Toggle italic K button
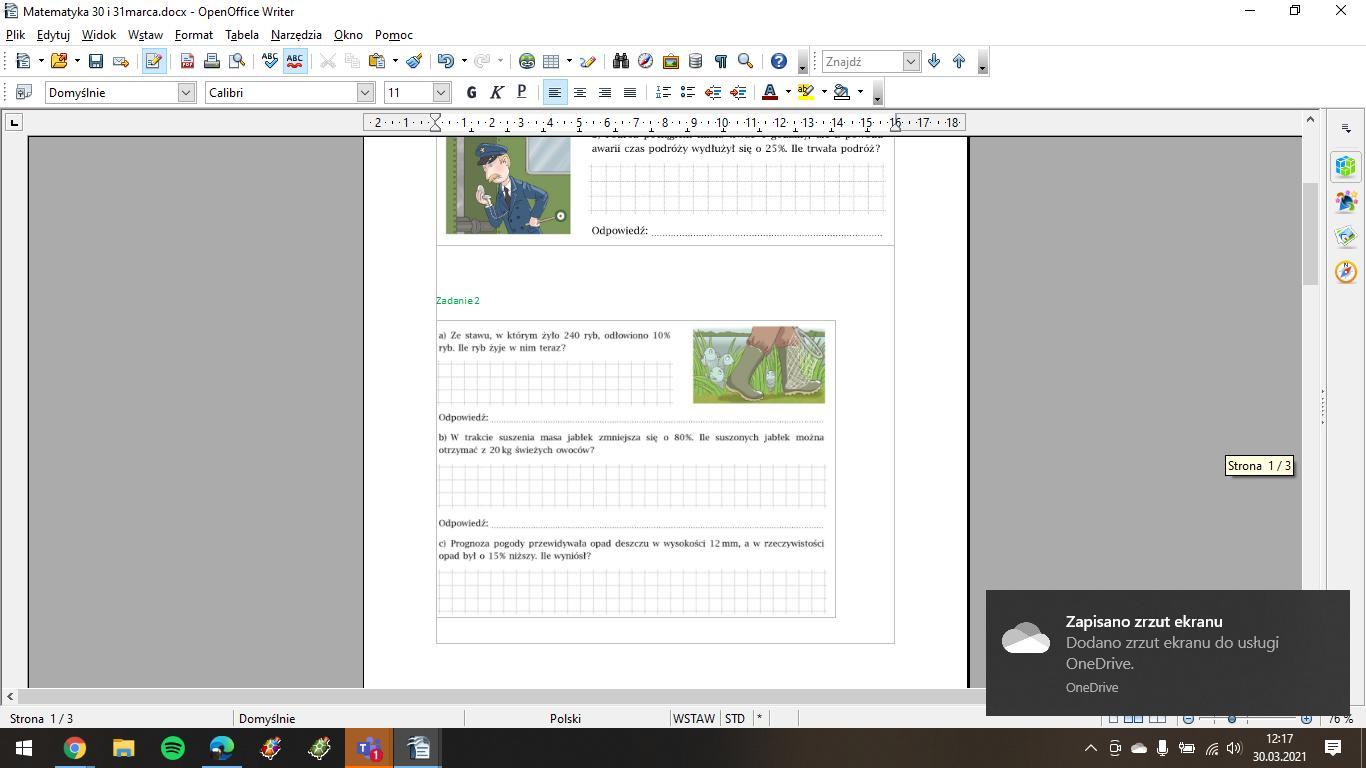This screenshot has width=1366, height=768. (497, 92)
